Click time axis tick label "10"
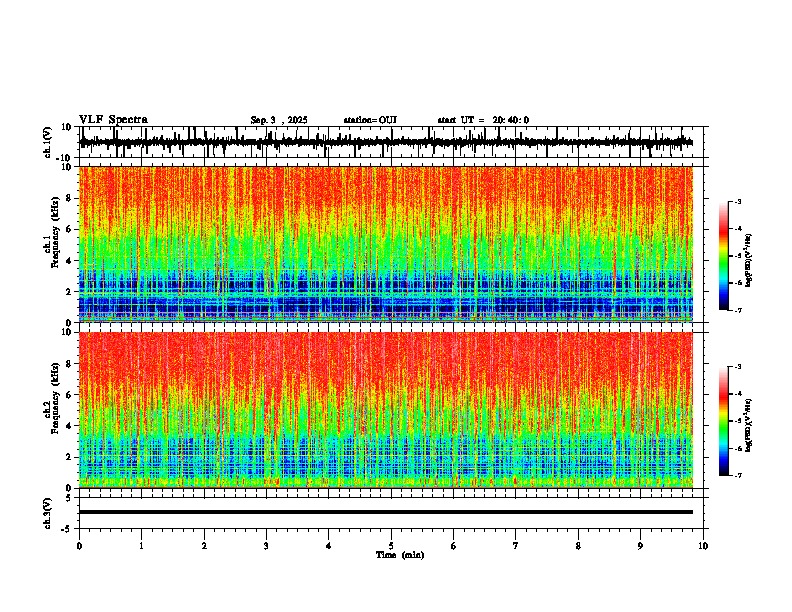Screen dimensions: 792x612 (703, 546)
